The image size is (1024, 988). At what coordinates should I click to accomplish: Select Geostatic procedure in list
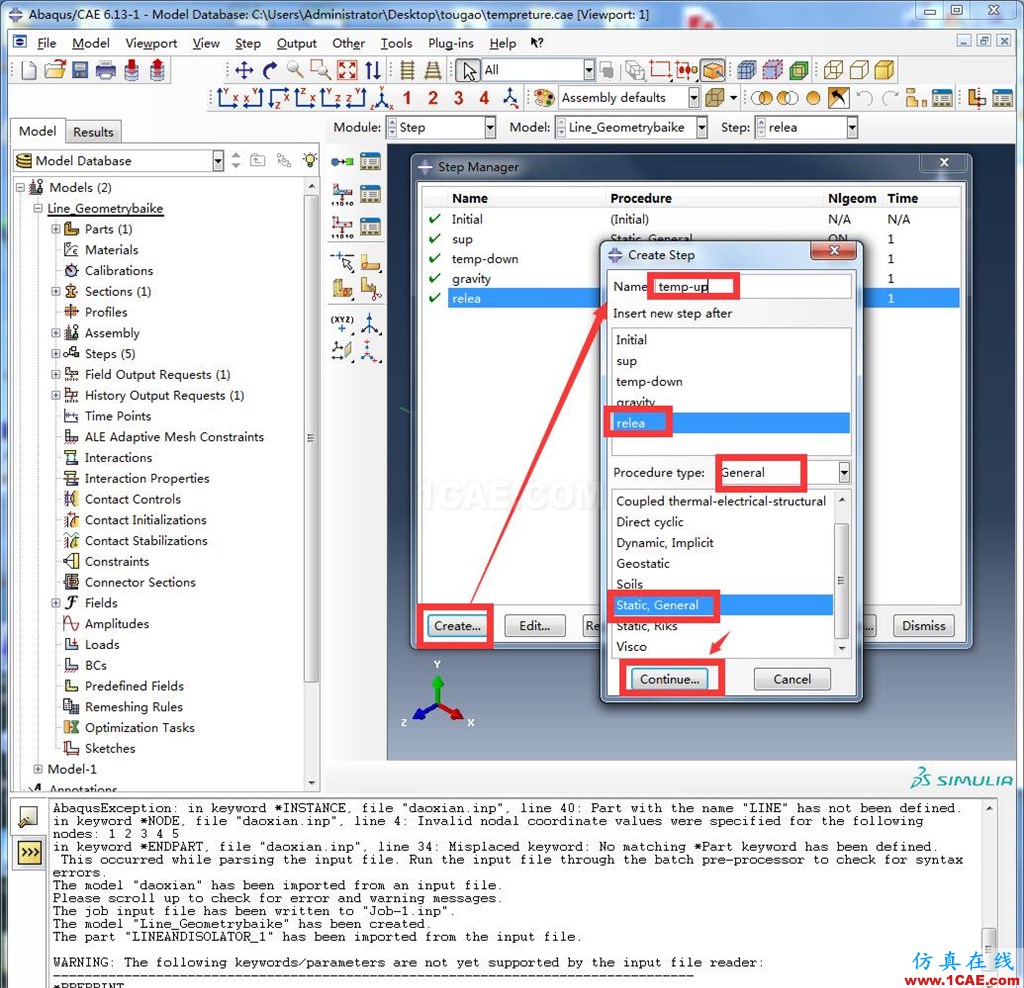643,564
